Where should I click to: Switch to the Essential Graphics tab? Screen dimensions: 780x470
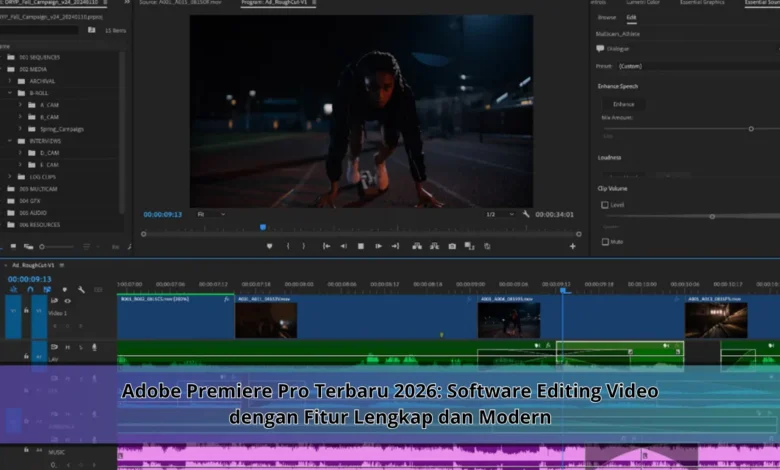click(702, 2)
